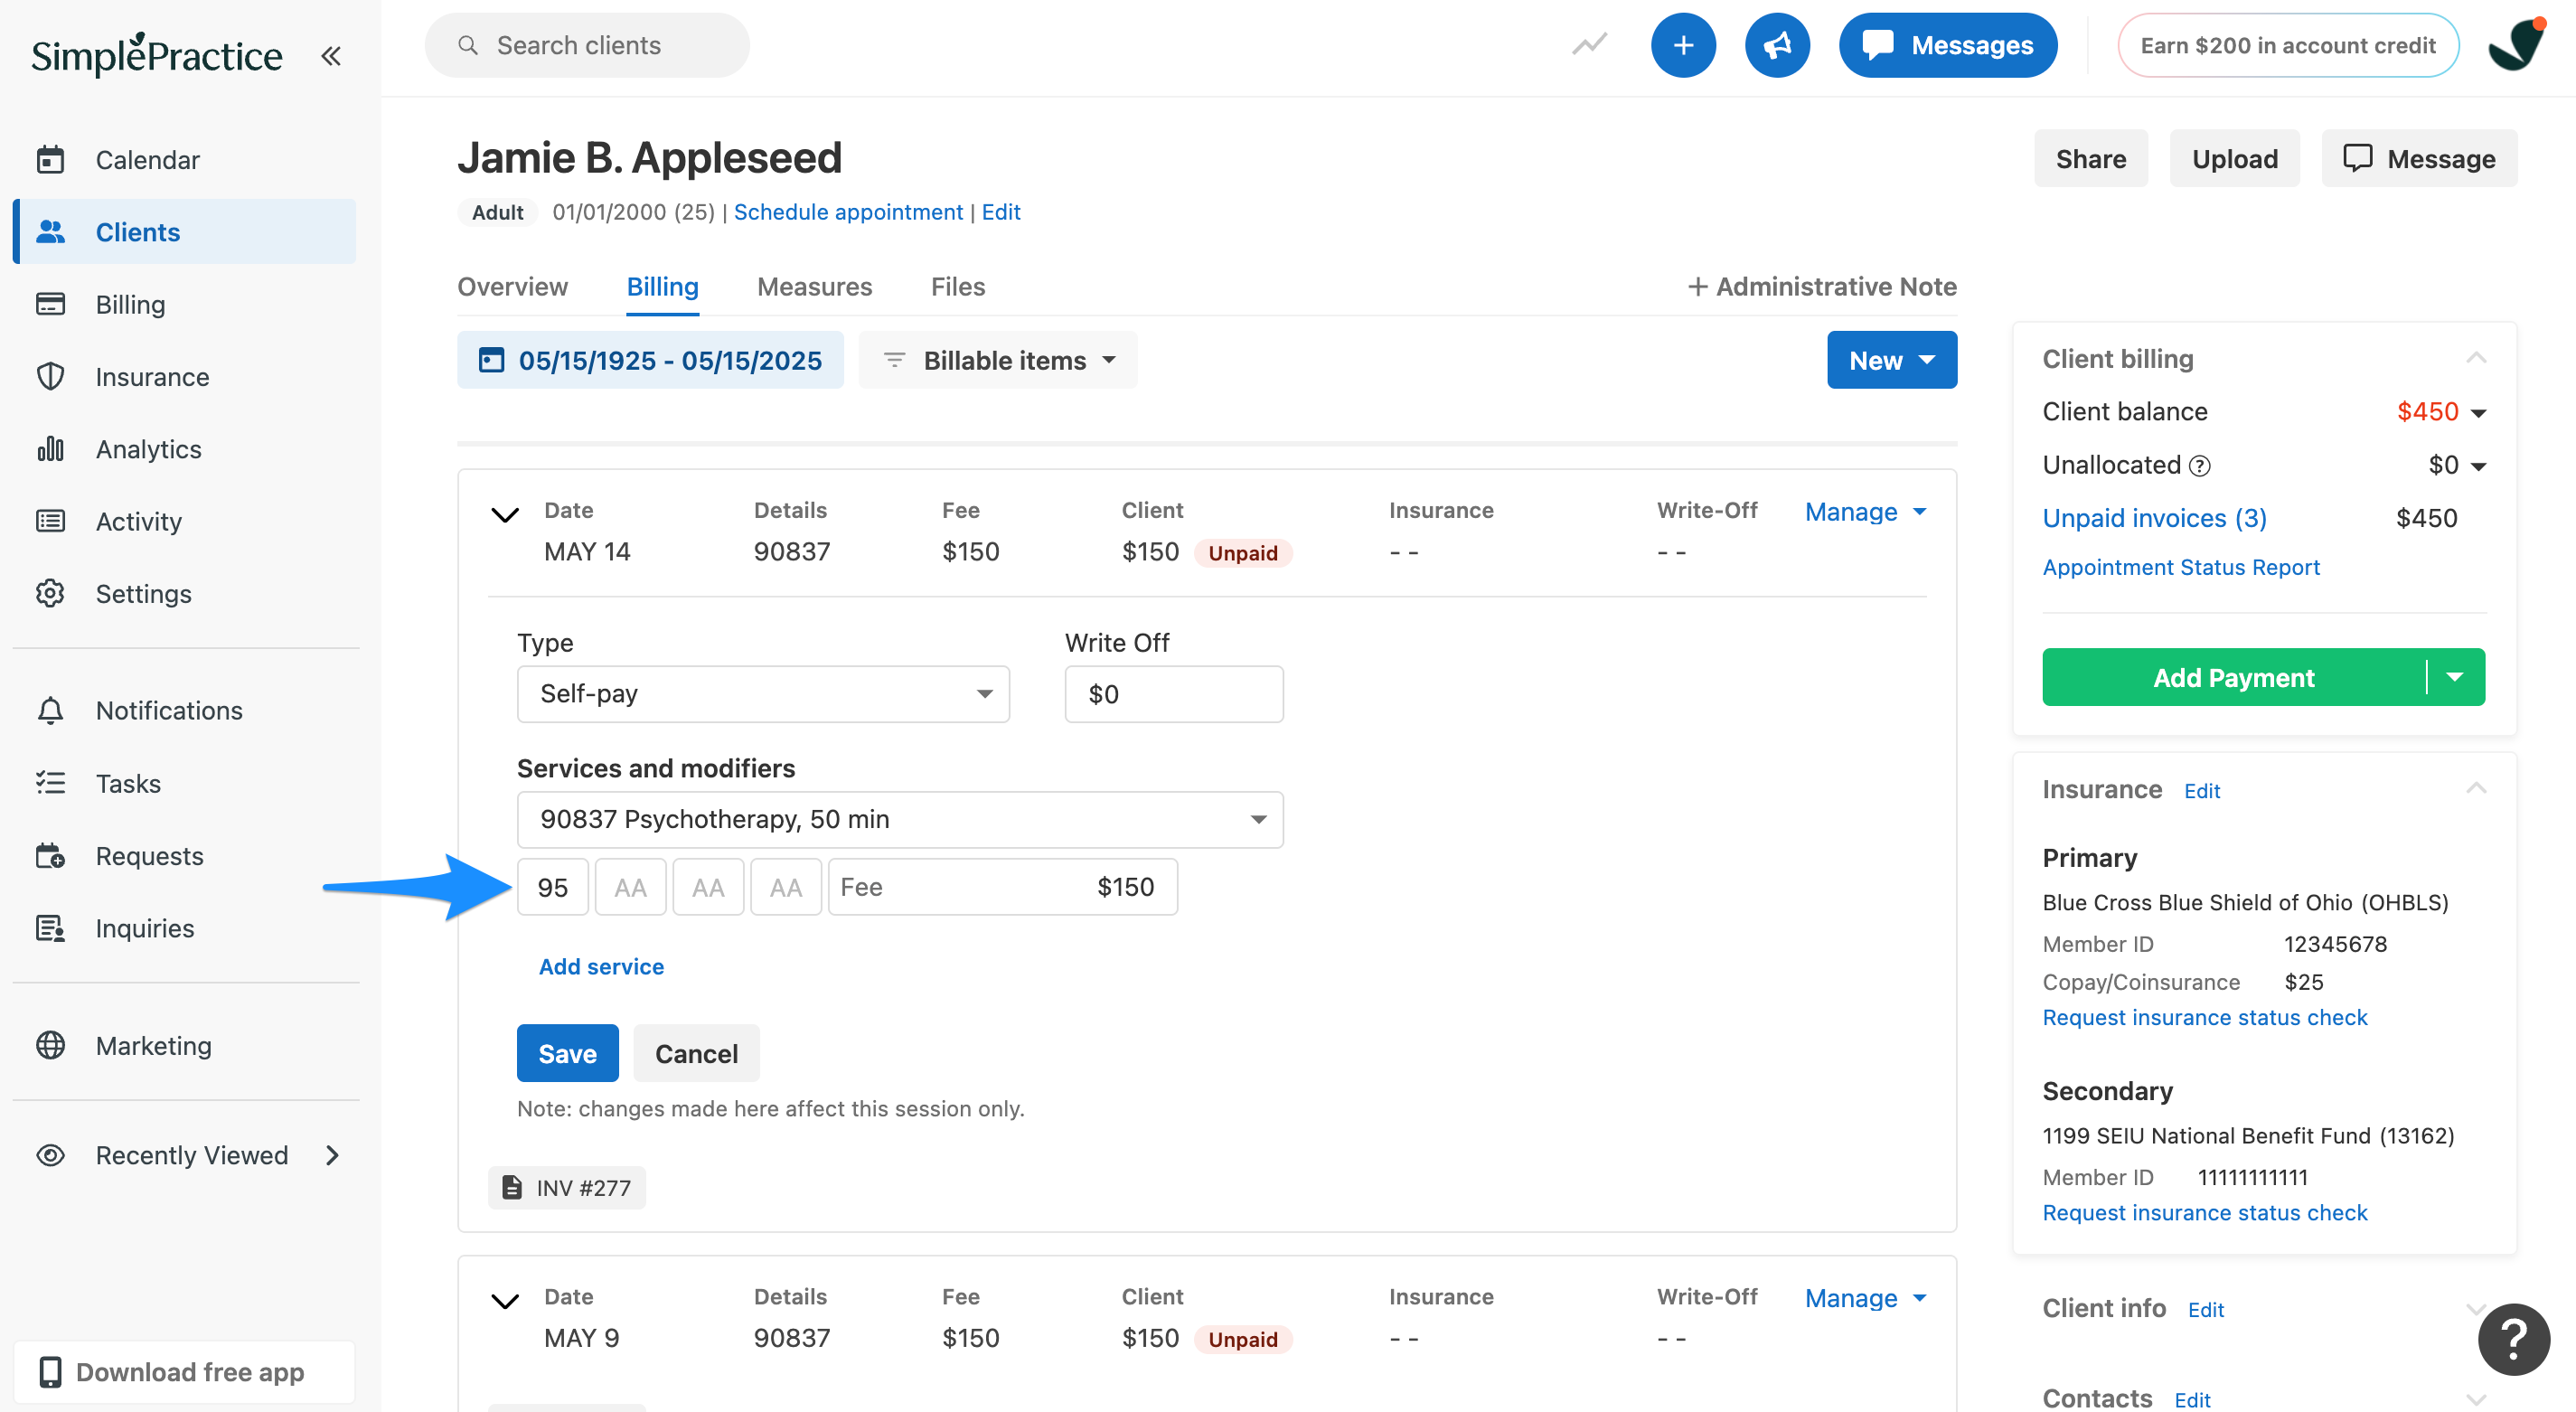Open the date range 05/15/1925 - 05/15/2025 picker
The width and height of the screenshot is (2576, 1412).
(650, 360)
